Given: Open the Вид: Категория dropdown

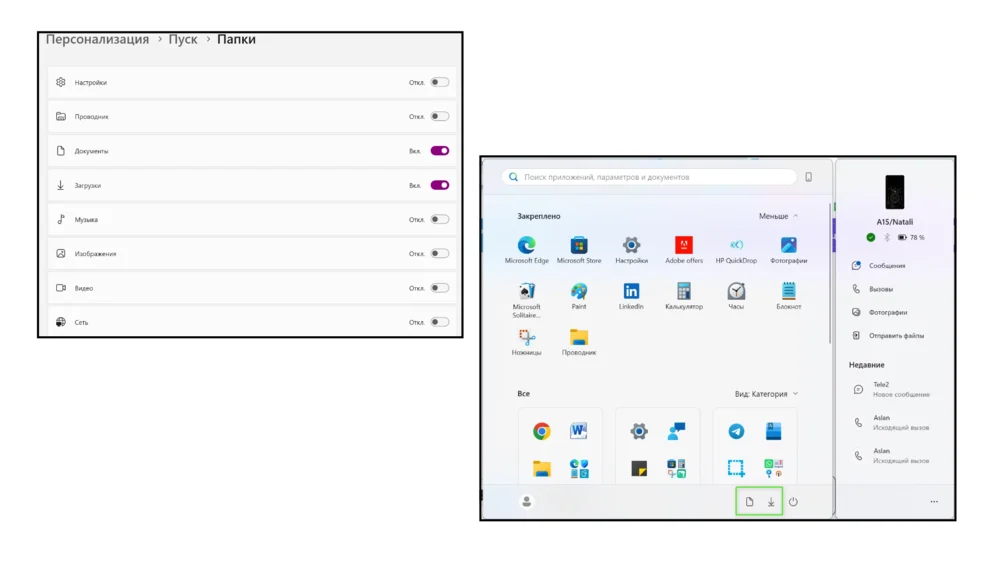Looking at the screenshot, I should click(766, 394).
